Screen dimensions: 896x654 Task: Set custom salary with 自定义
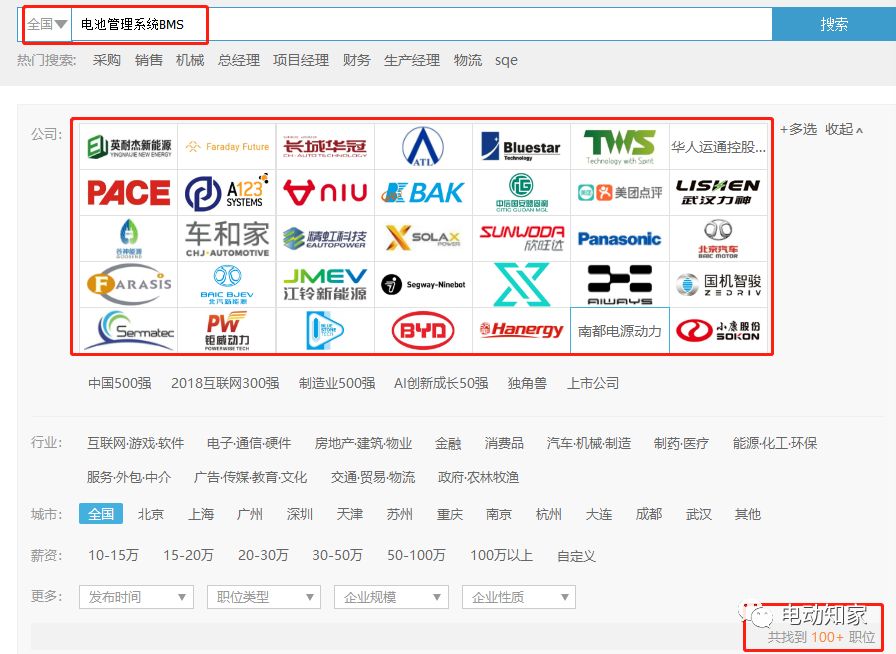[x=576, y=556]
